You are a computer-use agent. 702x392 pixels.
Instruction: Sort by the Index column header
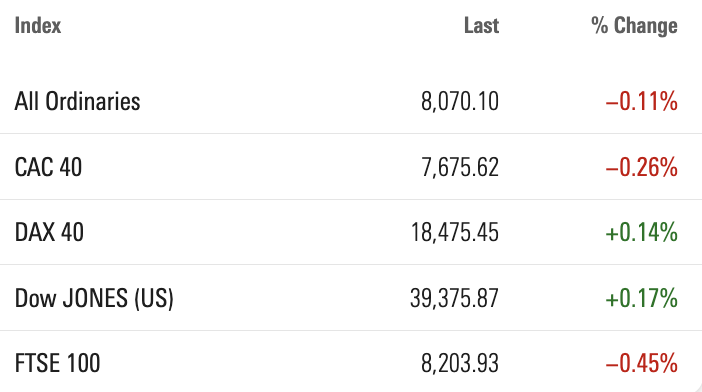pyautogui.click(x=38, y=25)
